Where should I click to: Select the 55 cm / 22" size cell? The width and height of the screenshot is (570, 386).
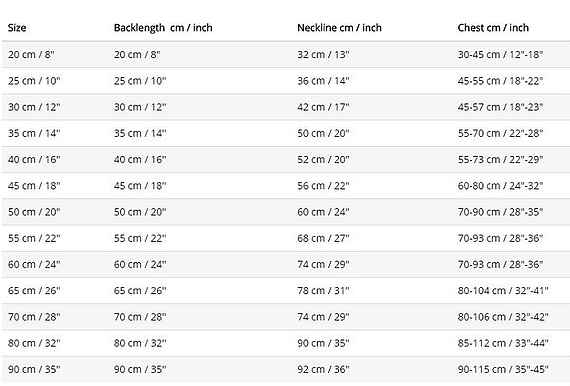click(x=34, y=238)
